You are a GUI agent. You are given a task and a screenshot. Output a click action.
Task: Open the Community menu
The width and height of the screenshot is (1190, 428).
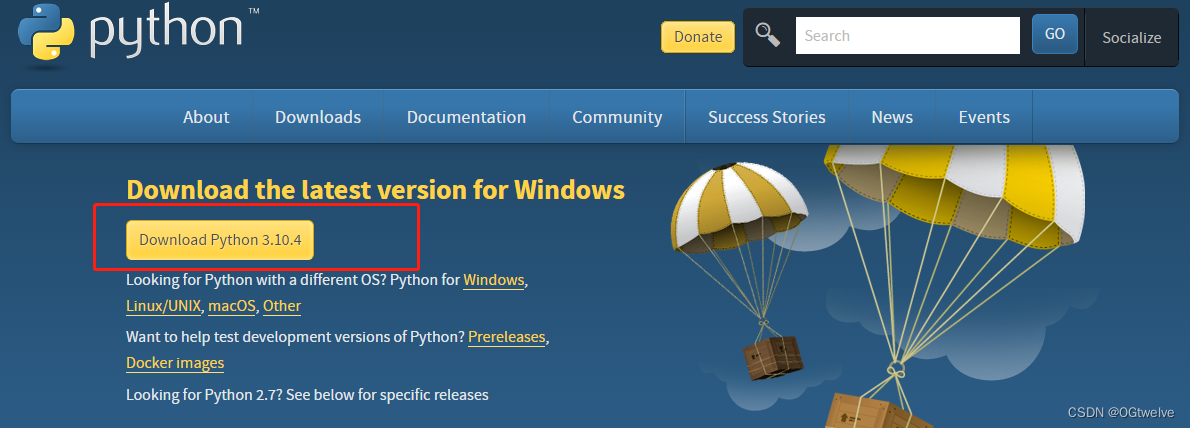coord(617,117)
